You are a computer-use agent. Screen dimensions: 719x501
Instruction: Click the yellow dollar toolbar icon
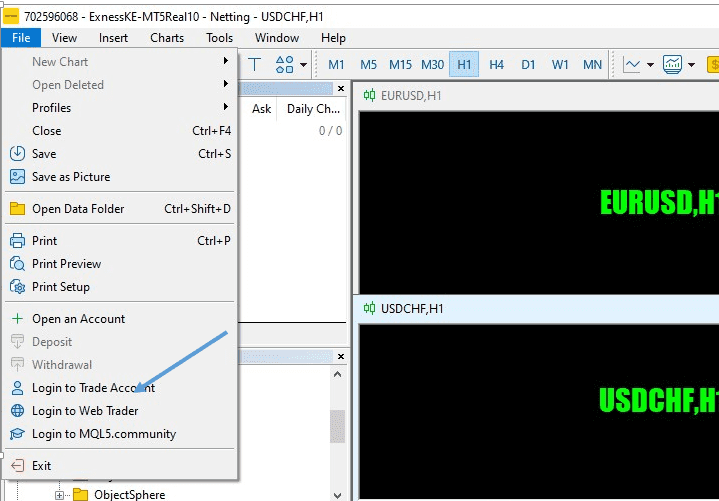coord(713,65)
